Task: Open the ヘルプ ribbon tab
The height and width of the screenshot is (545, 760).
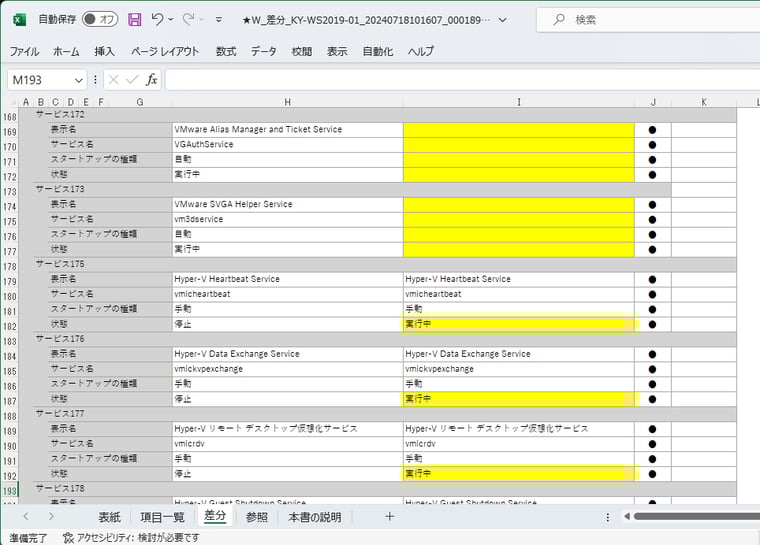Action: tap(421, 51)
